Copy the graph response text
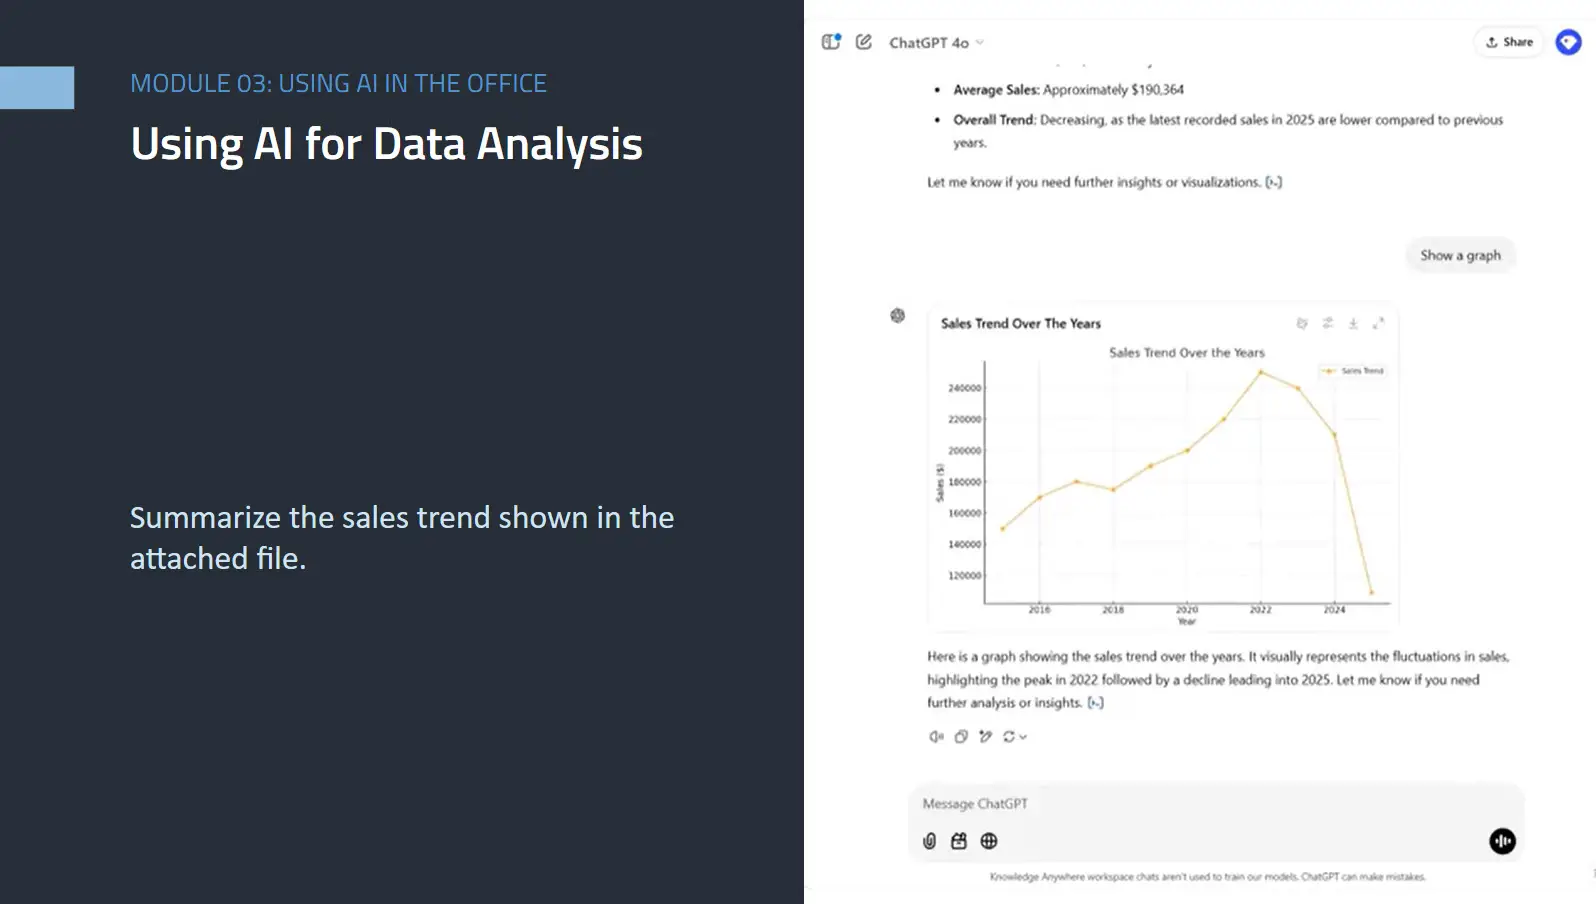1596x904 pixels. click(x=961, y=737)
